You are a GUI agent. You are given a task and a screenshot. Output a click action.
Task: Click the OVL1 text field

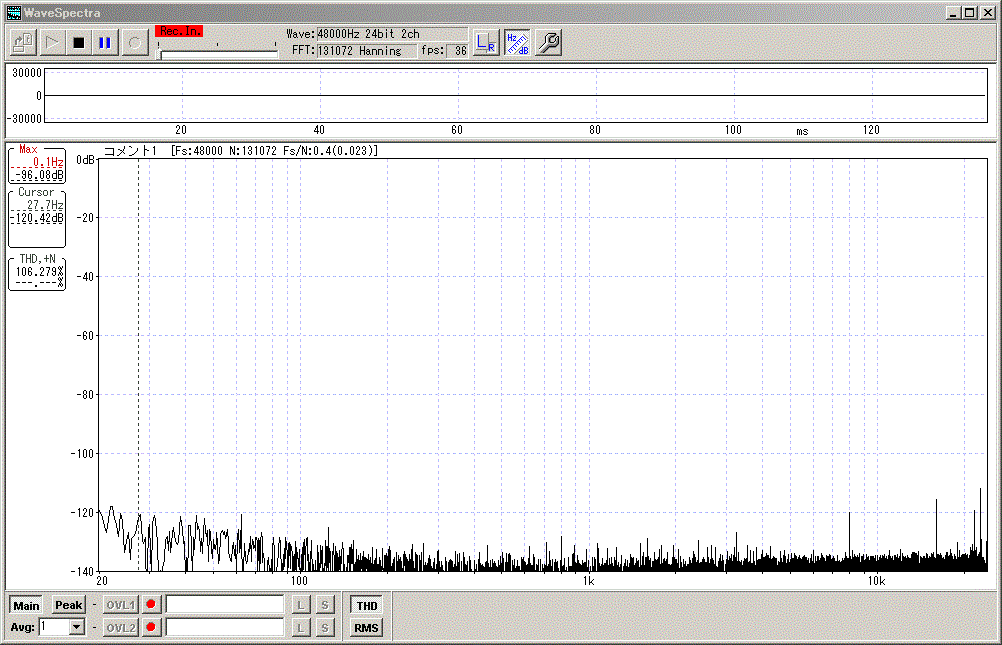tap(224, 605)
